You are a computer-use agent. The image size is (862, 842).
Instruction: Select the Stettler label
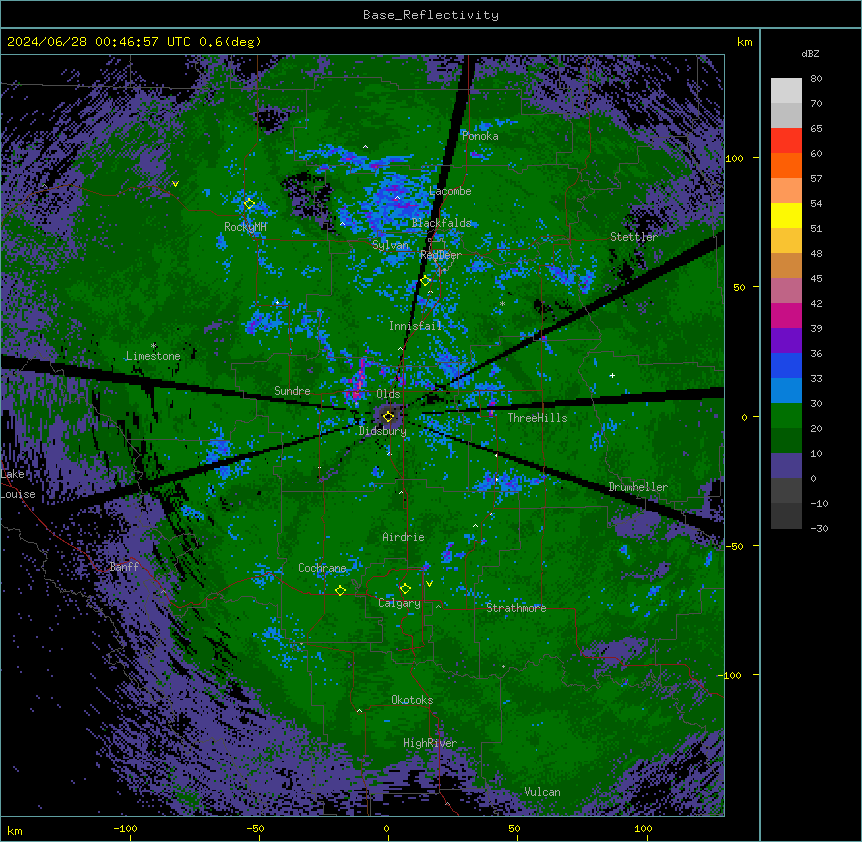(x=634, y=237)
